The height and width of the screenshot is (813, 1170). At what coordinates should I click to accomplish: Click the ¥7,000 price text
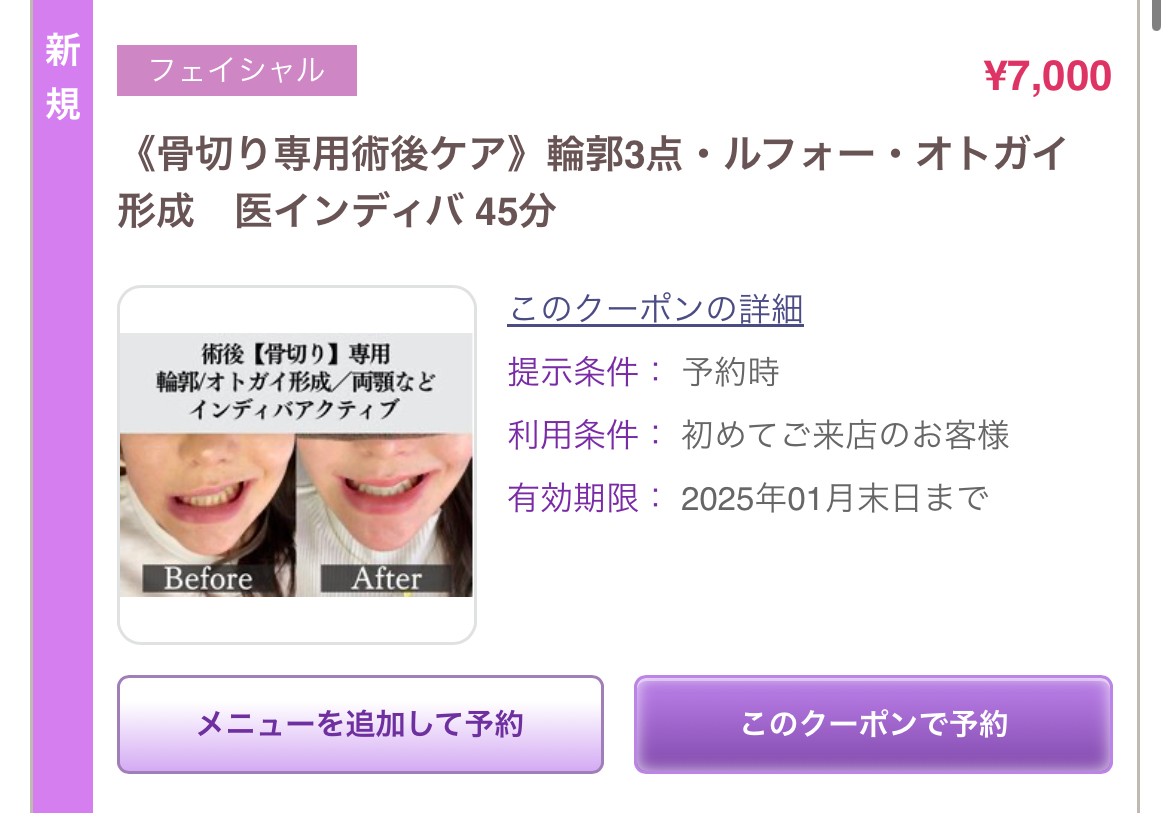click(x=1048, y=76)
